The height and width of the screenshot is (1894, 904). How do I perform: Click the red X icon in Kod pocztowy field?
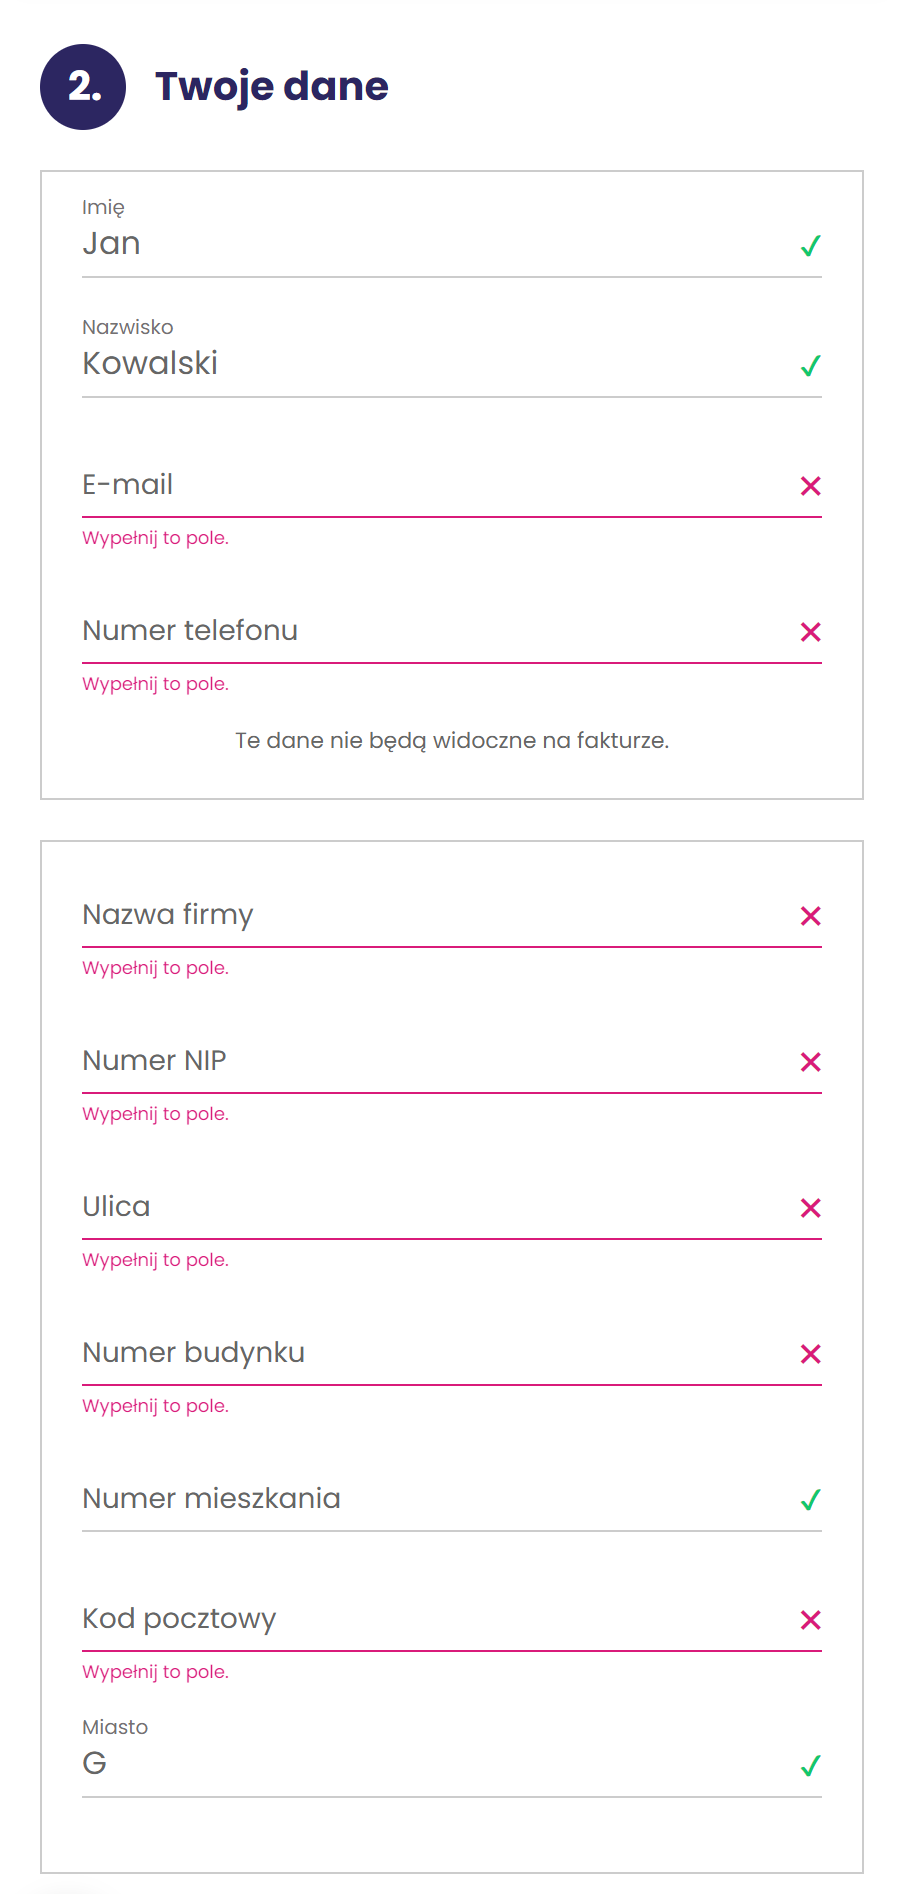pos(811,1620)
